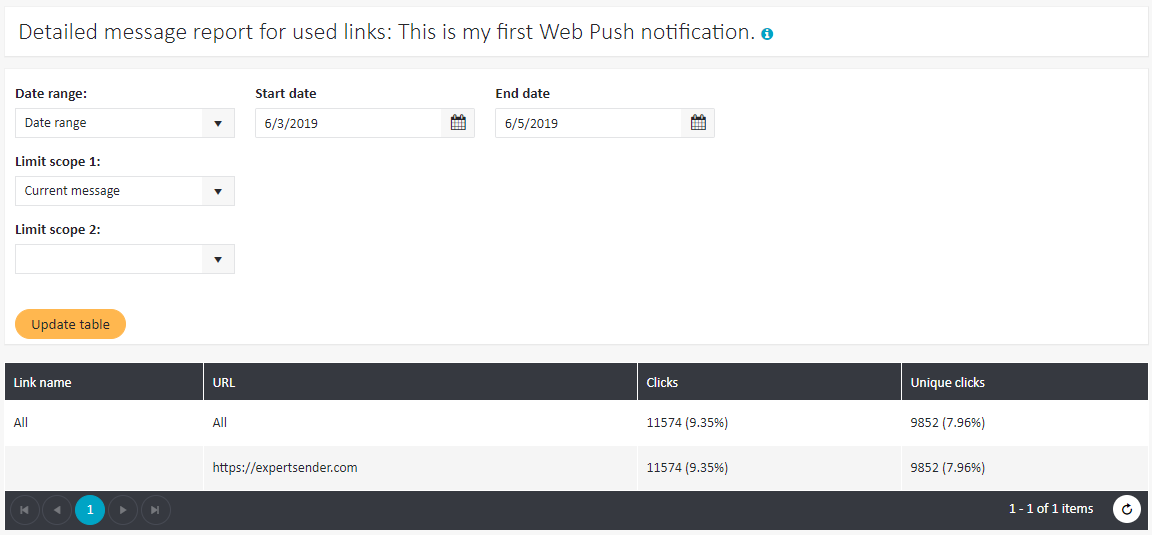Image resolution: width=1152 pixels, height=535 pixels.
Task: Sort by the Clicks column header
Action: coord(662,382)
